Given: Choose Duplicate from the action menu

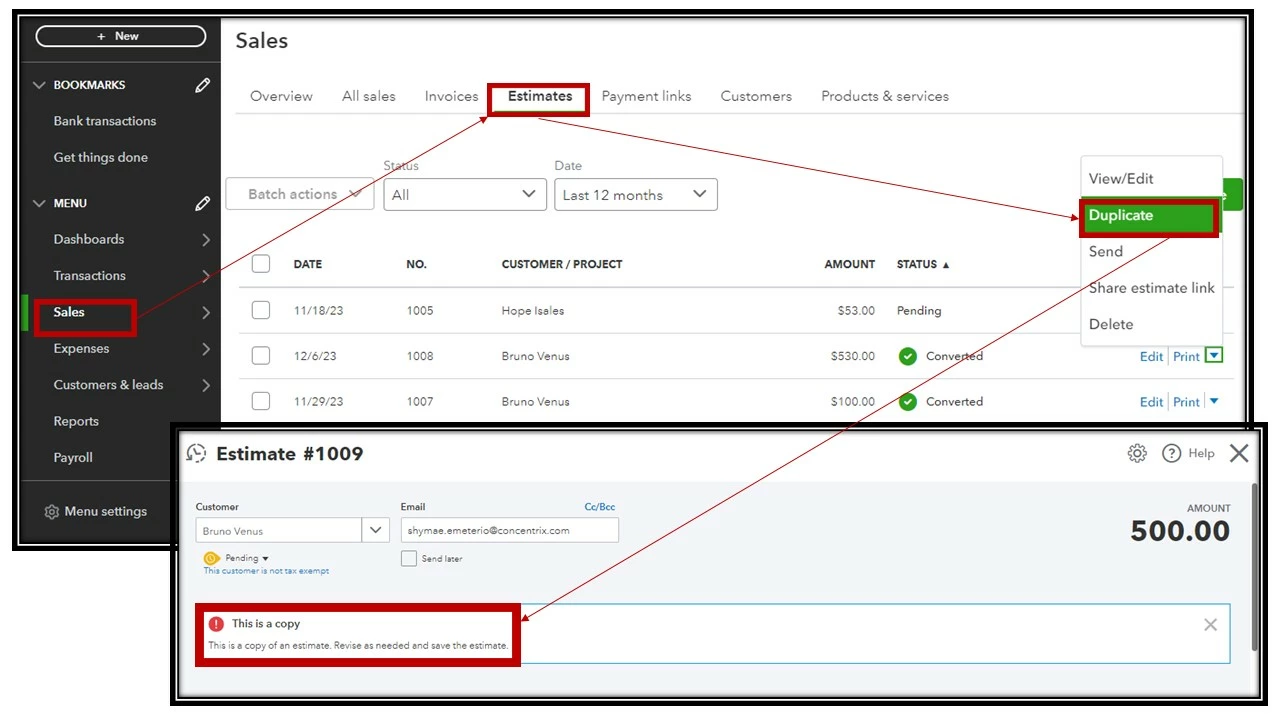Looking at the screenshot, I should pos(1150,216).
